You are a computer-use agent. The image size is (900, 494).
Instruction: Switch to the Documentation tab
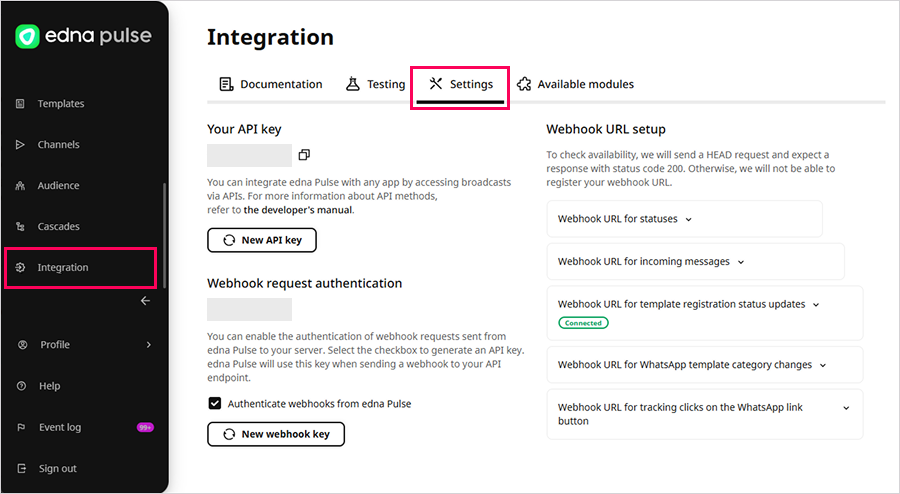(x=271, y=85)
